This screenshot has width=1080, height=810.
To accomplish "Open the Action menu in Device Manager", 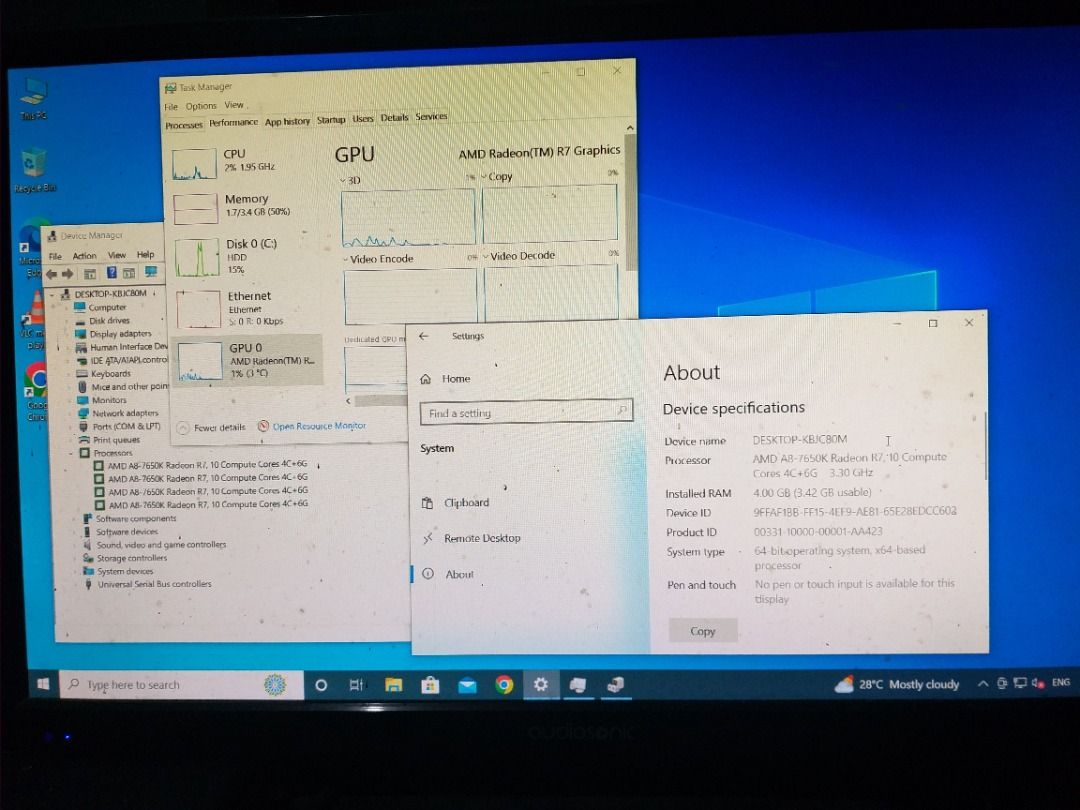I will (x=84, y=255).
